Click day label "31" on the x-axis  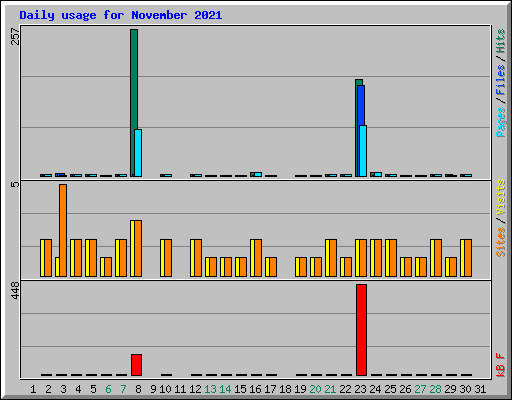[x=480, y=389]
